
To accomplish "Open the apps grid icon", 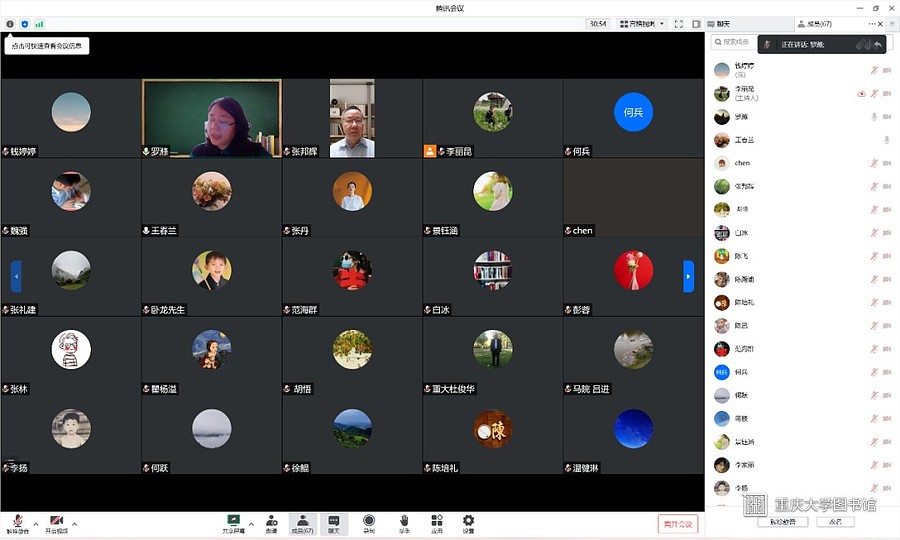I will pyautogui.click(x=437, y=523).
